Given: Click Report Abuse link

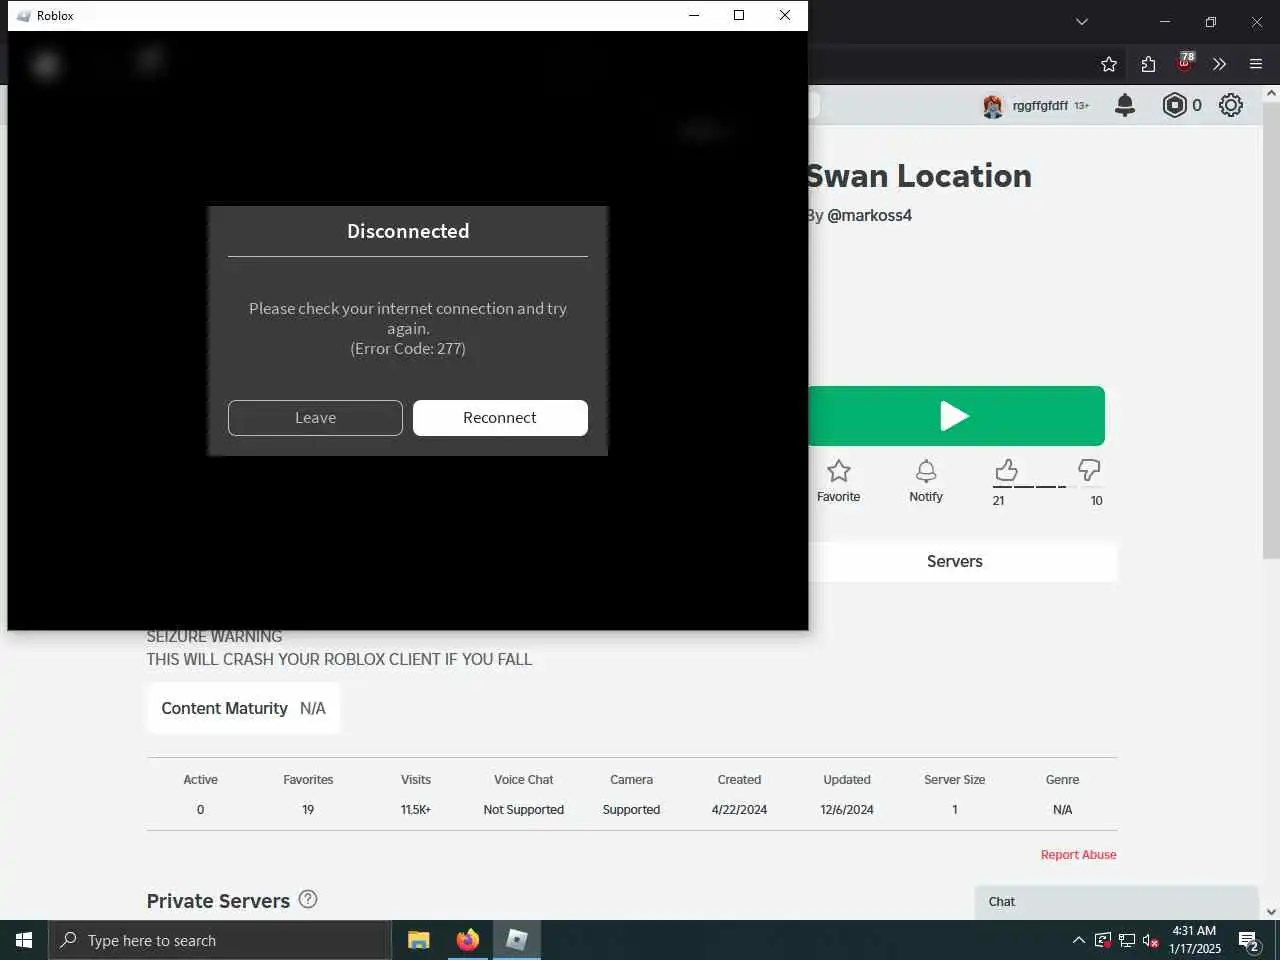Looking at the screenshot, I should (x=1078, y=855).
